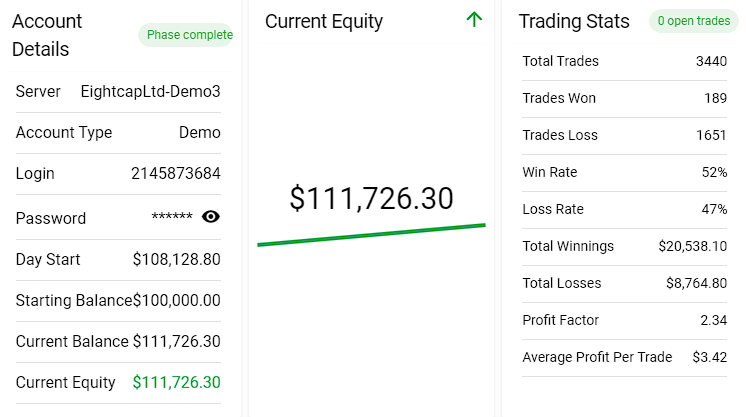746x417 pixels.
Task: Click the Day Start amount
Action: click(177, 259)
